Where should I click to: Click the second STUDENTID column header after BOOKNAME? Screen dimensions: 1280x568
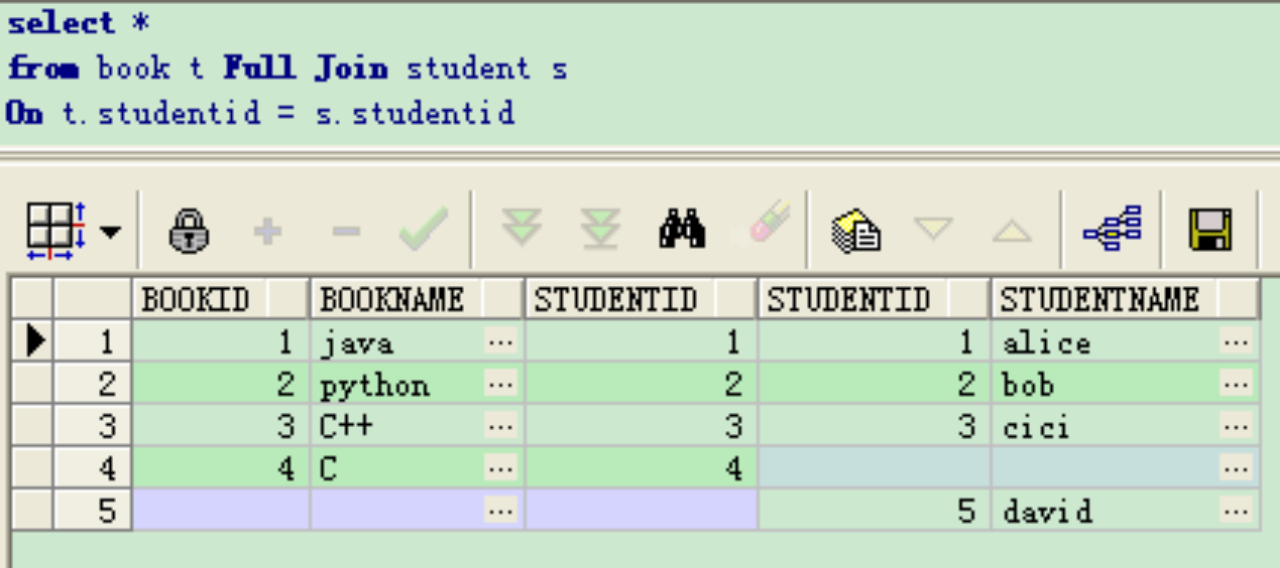tap(874, 299)
